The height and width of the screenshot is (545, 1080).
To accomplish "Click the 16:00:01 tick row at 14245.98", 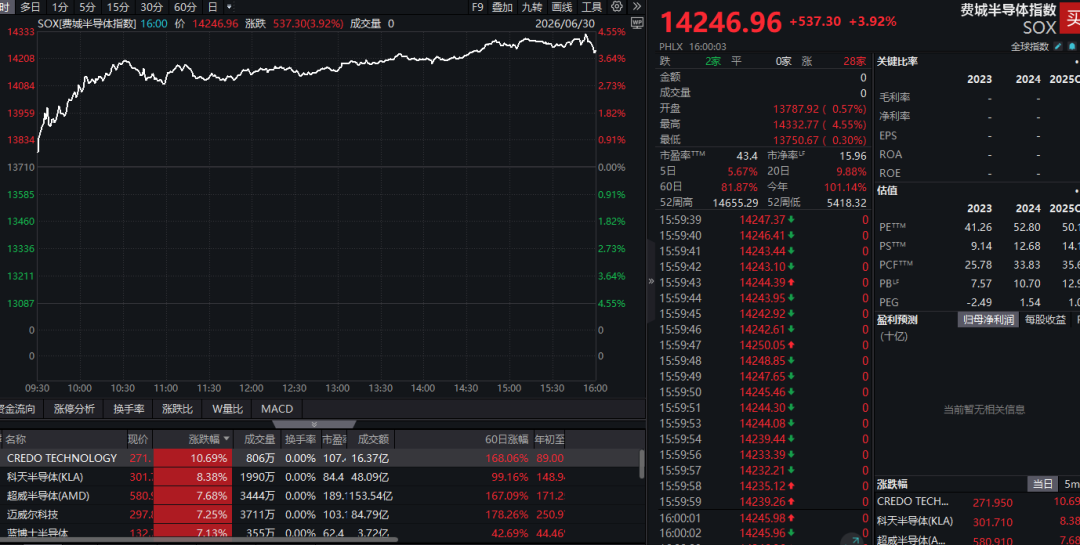I will 764,518.
